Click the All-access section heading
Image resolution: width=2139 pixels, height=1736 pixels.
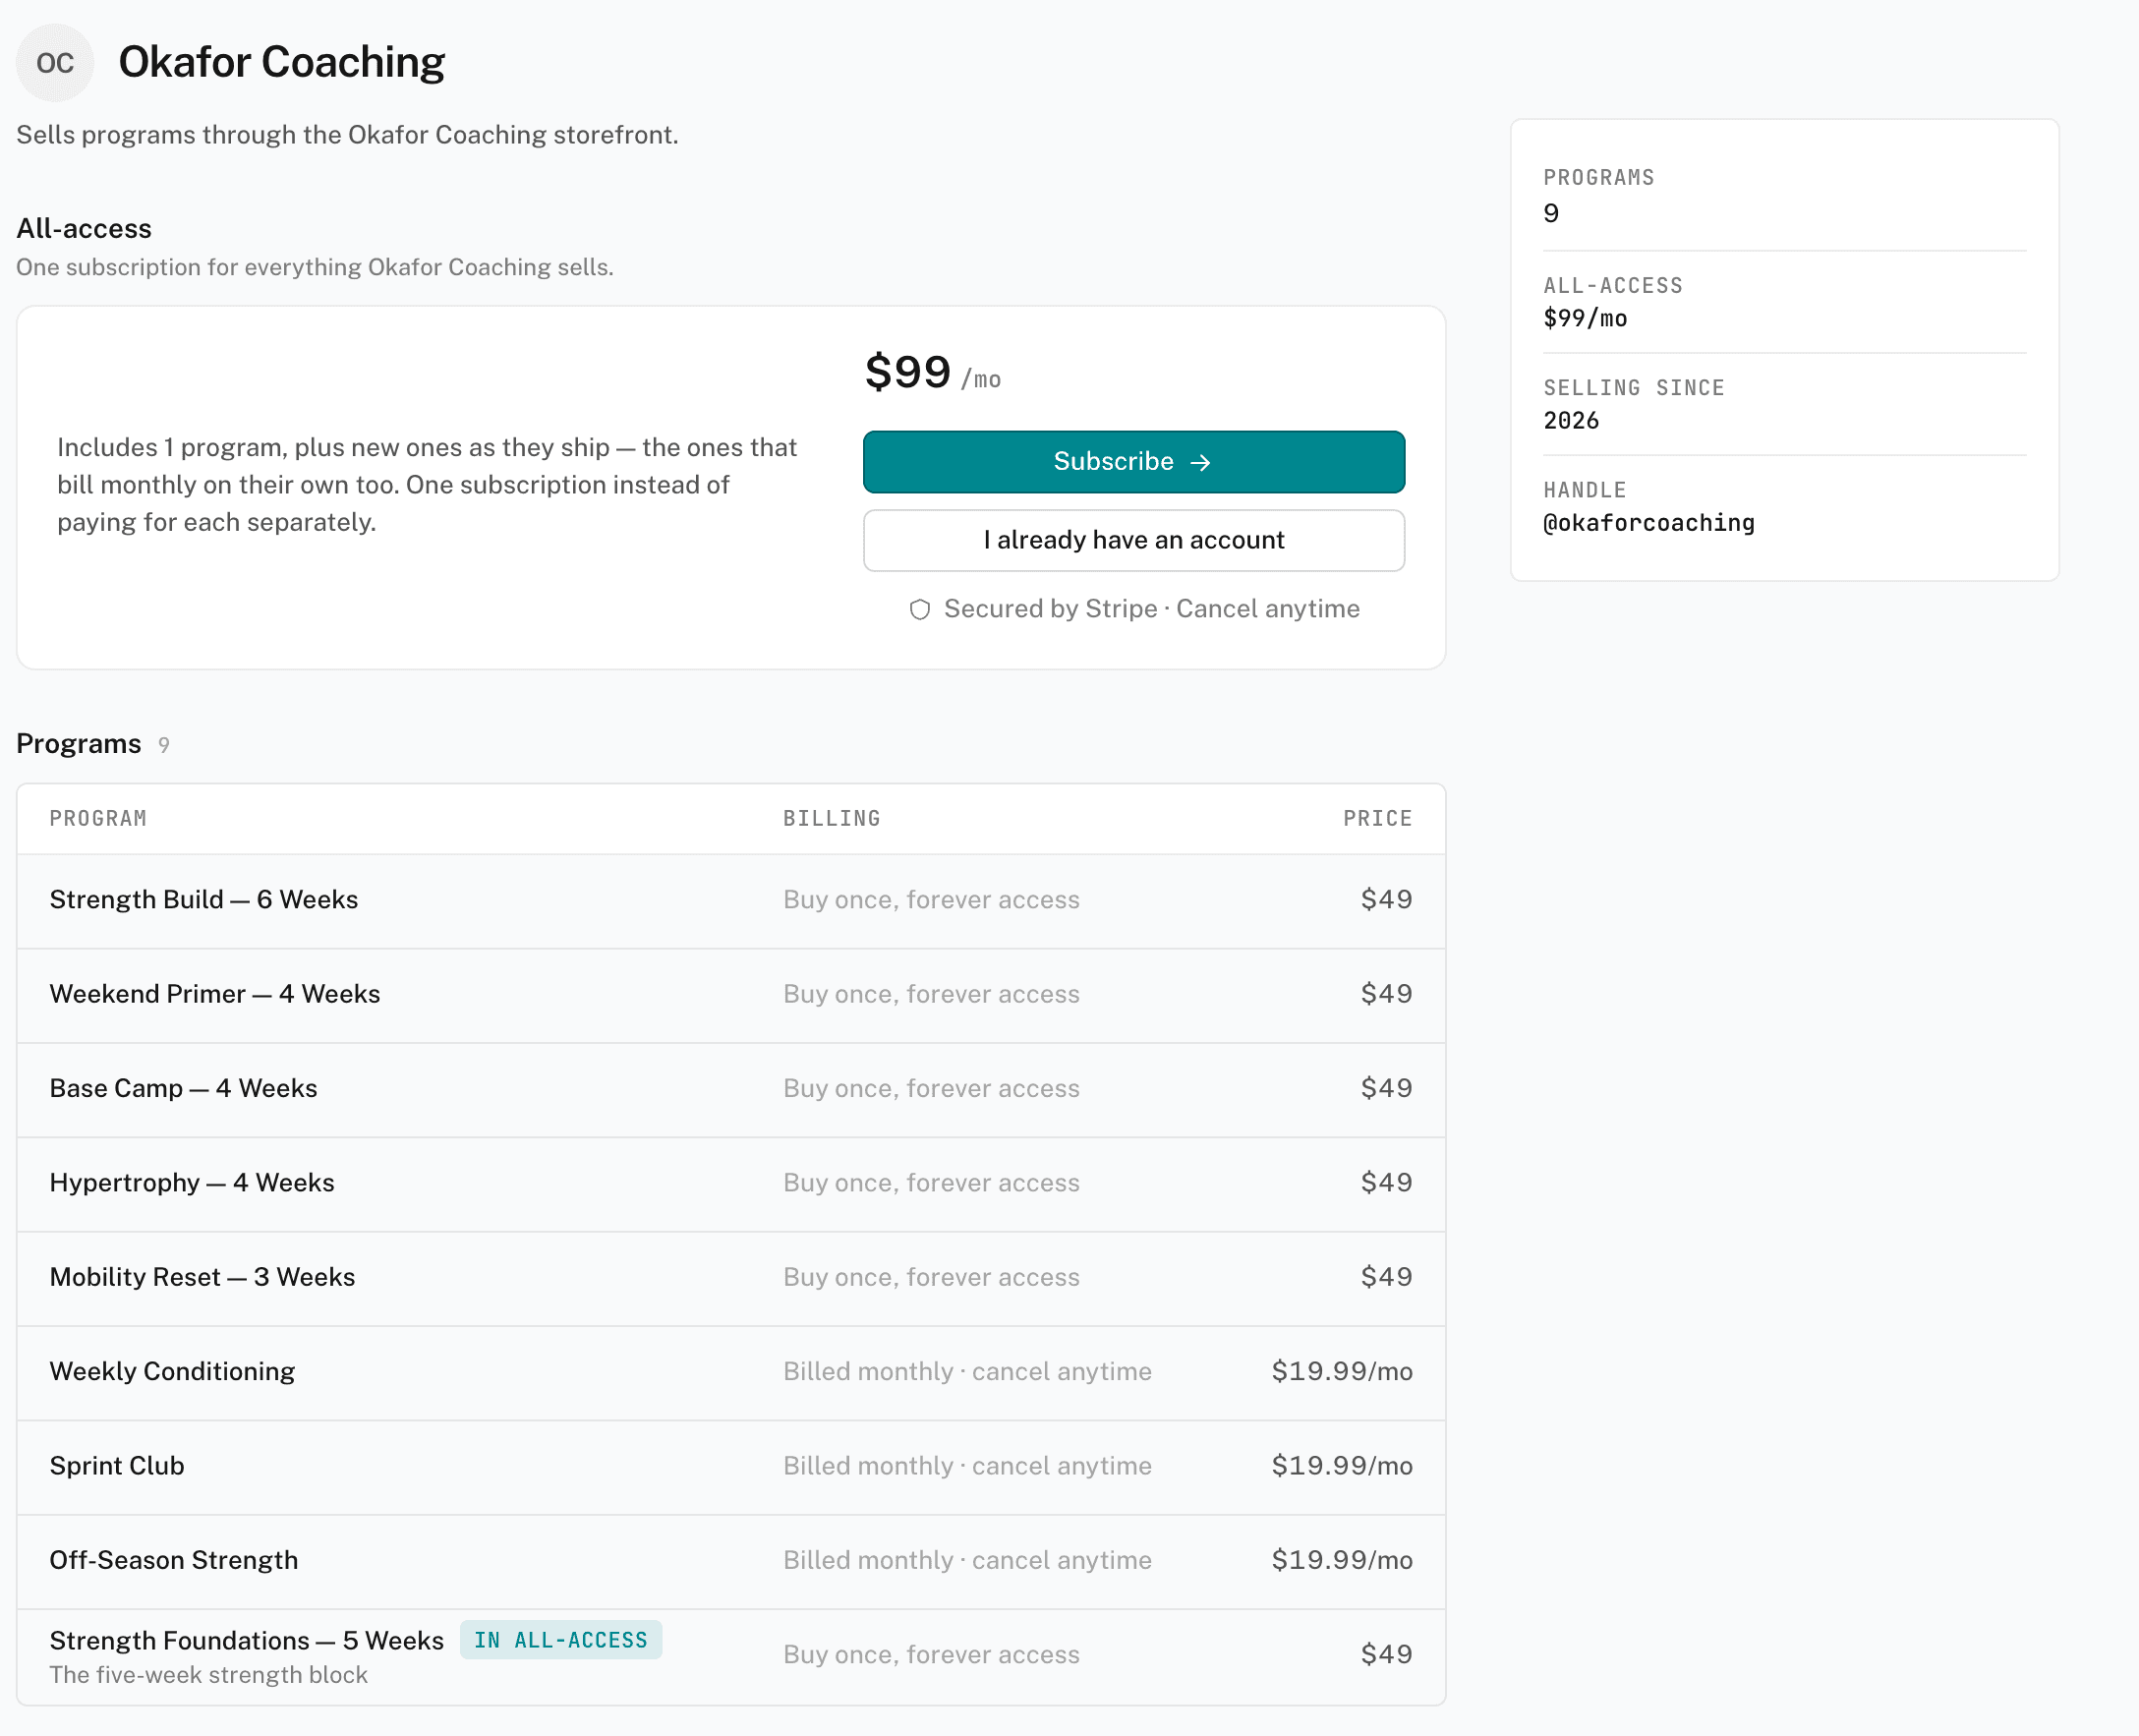84,228
